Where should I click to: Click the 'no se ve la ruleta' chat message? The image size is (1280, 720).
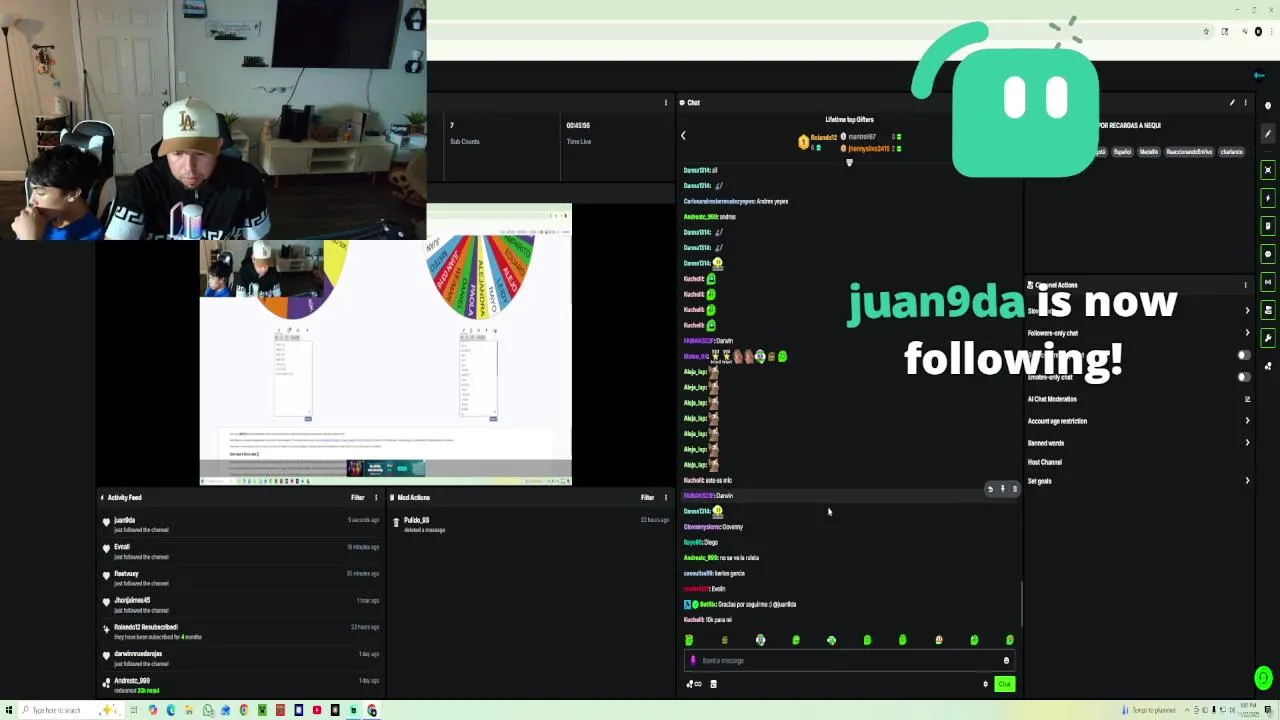(x=740, y=558)
